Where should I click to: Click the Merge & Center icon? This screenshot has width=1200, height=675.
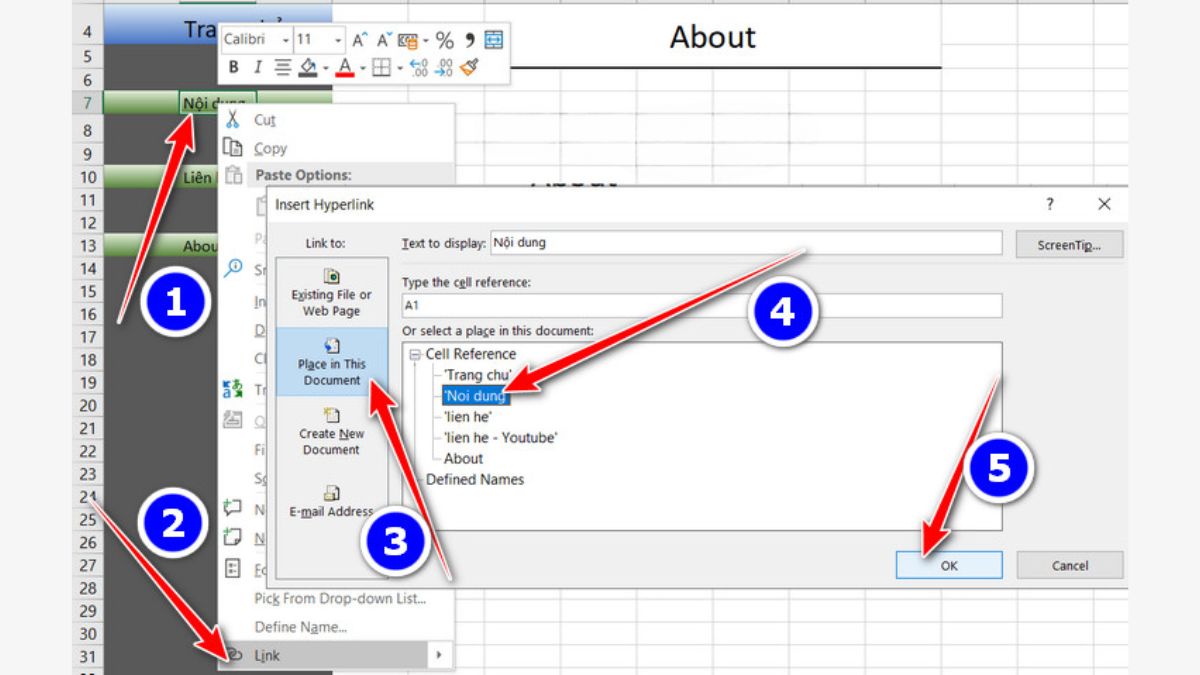(x=494, y=40)
